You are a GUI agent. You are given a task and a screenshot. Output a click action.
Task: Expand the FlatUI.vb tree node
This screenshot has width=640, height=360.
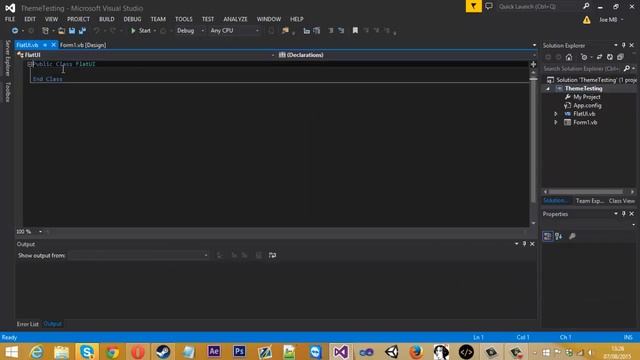click(556, 114)
